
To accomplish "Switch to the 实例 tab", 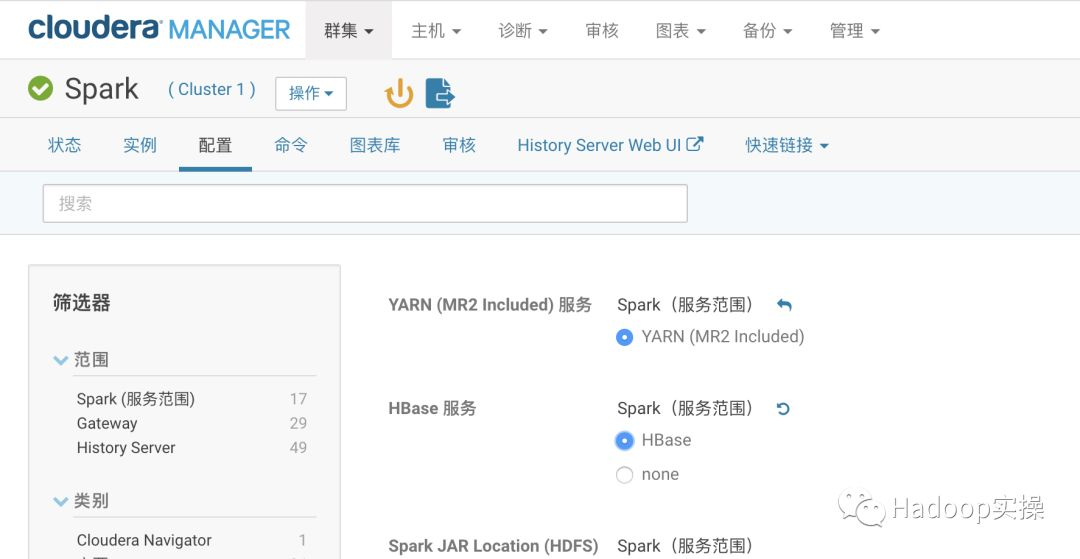I will (x=140, y=145).
